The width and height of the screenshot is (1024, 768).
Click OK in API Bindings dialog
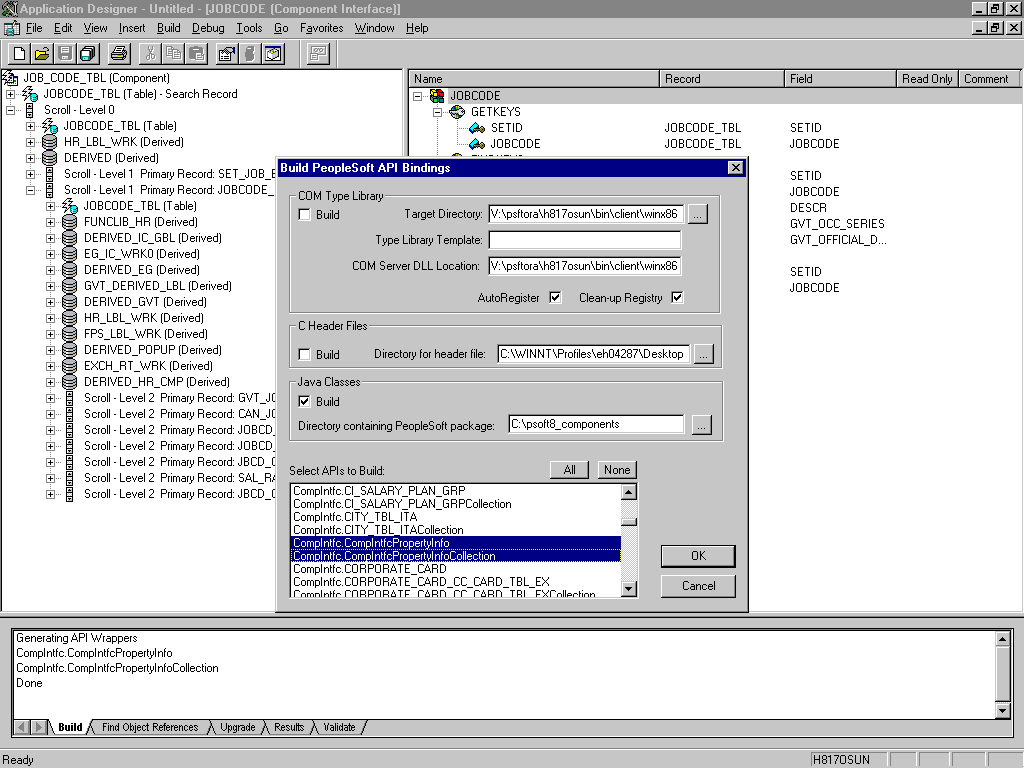click(698, 556)
